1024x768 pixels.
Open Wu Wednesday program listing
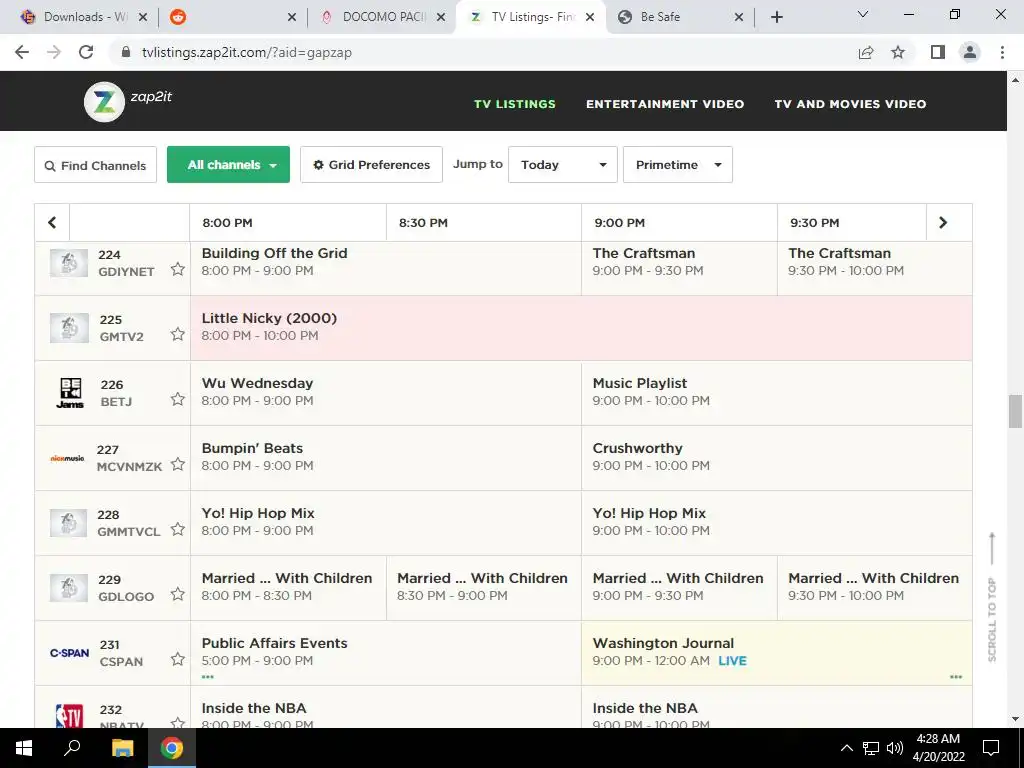[x=386, y=393]
